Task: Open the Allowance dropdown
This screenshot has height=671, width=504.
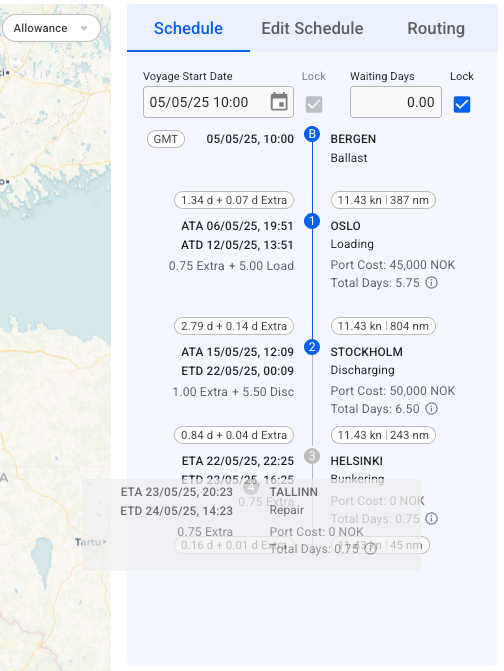Action: point(51,28)
